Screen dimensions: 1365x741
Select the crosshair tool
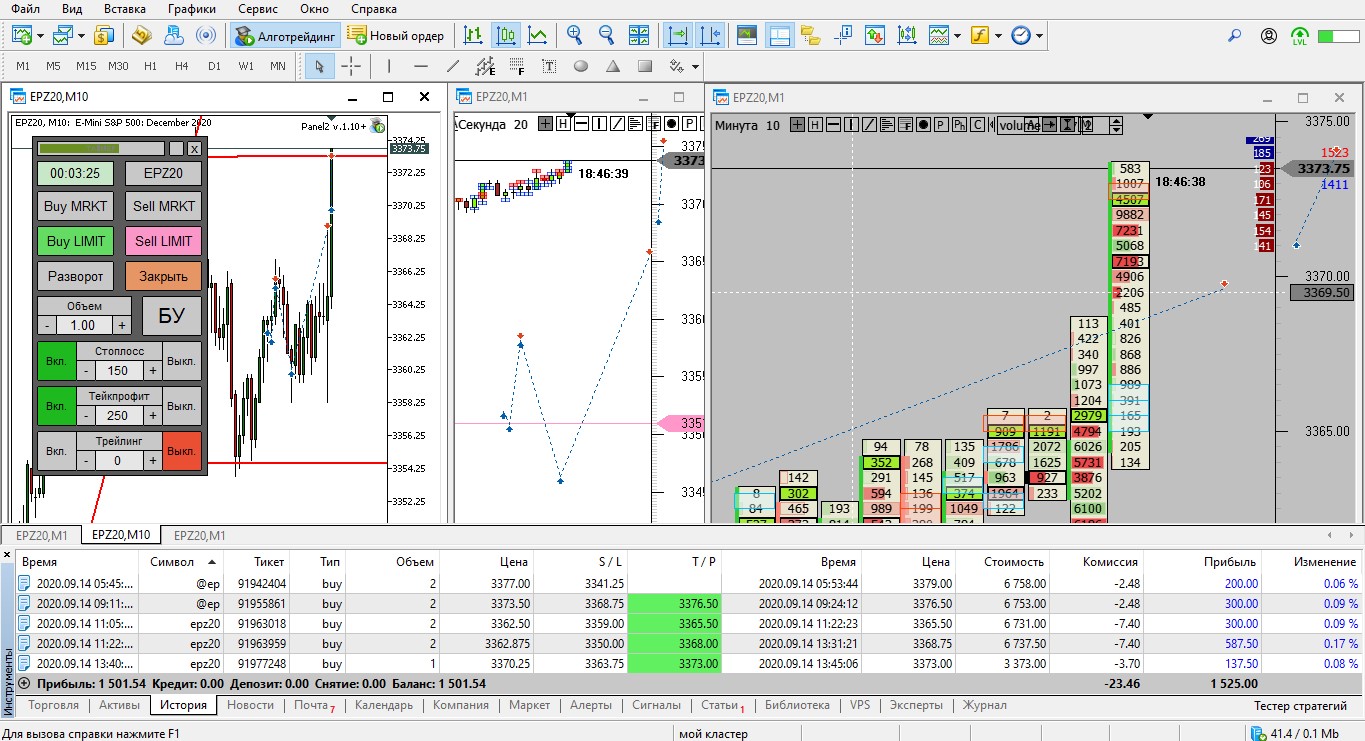click(351, 67)
